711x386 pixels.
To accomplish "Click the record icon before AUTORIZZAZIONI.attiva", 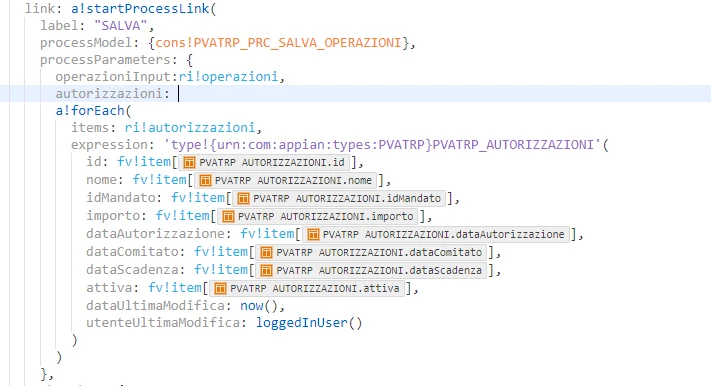I will [220, 288].
